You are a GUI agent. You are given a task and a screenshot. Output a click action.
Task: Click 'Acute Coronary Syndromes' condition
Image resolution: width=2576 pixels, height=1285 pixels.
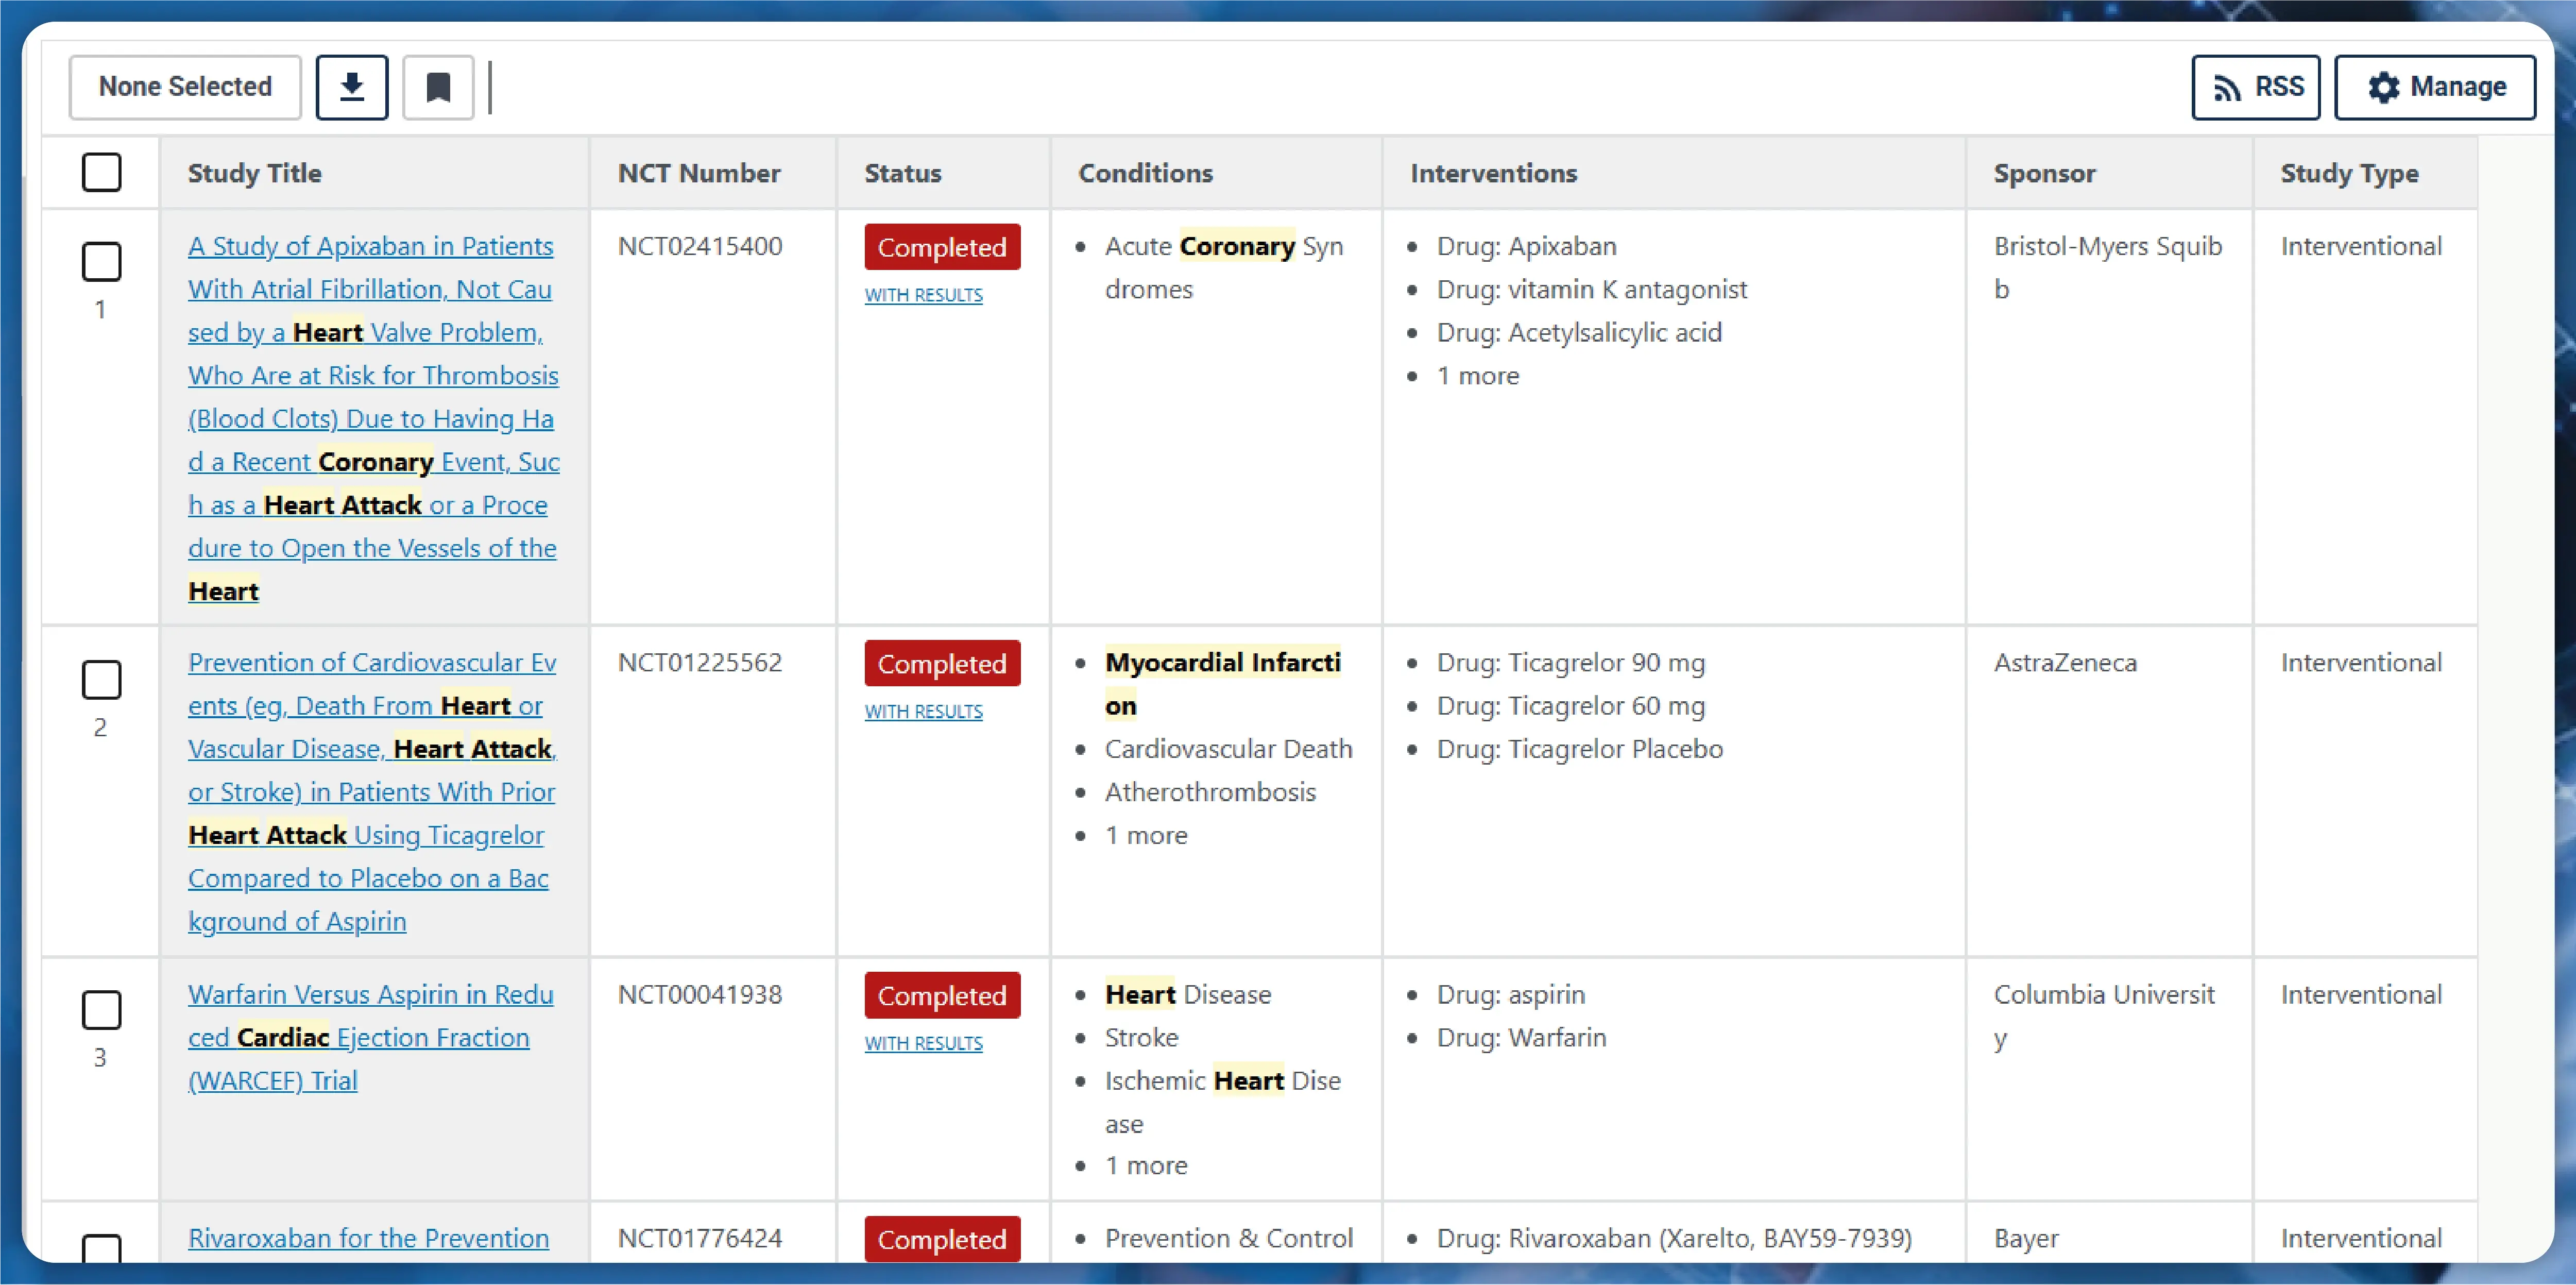click(x=1224, y=267)
